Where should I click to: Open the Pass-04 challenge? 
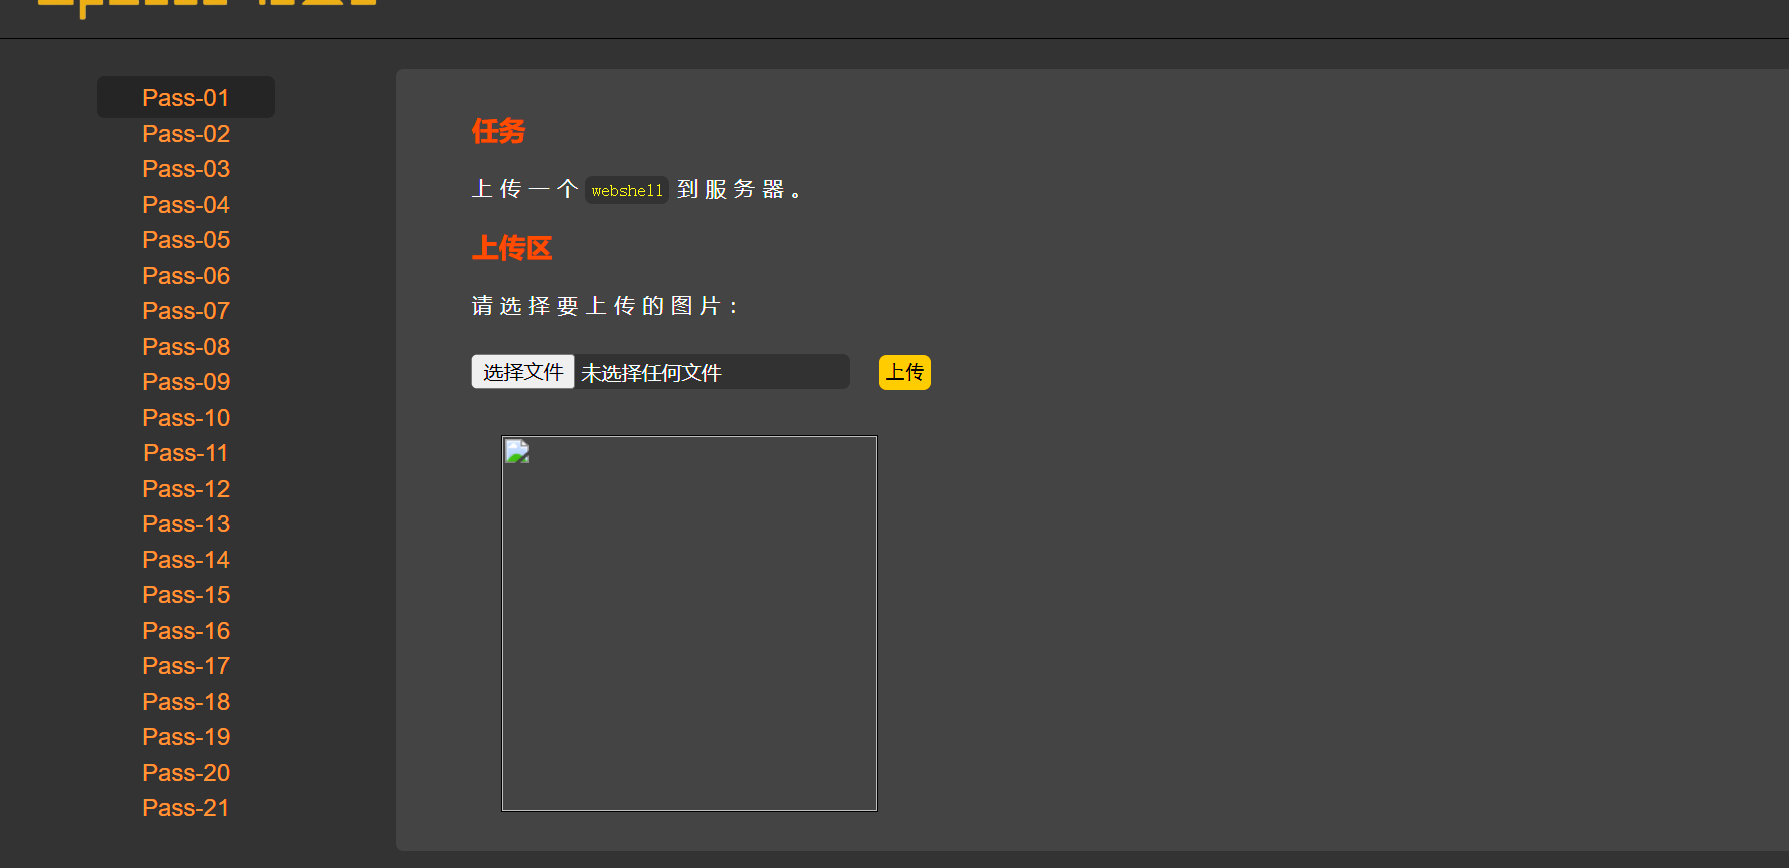(x=186, y=205)
